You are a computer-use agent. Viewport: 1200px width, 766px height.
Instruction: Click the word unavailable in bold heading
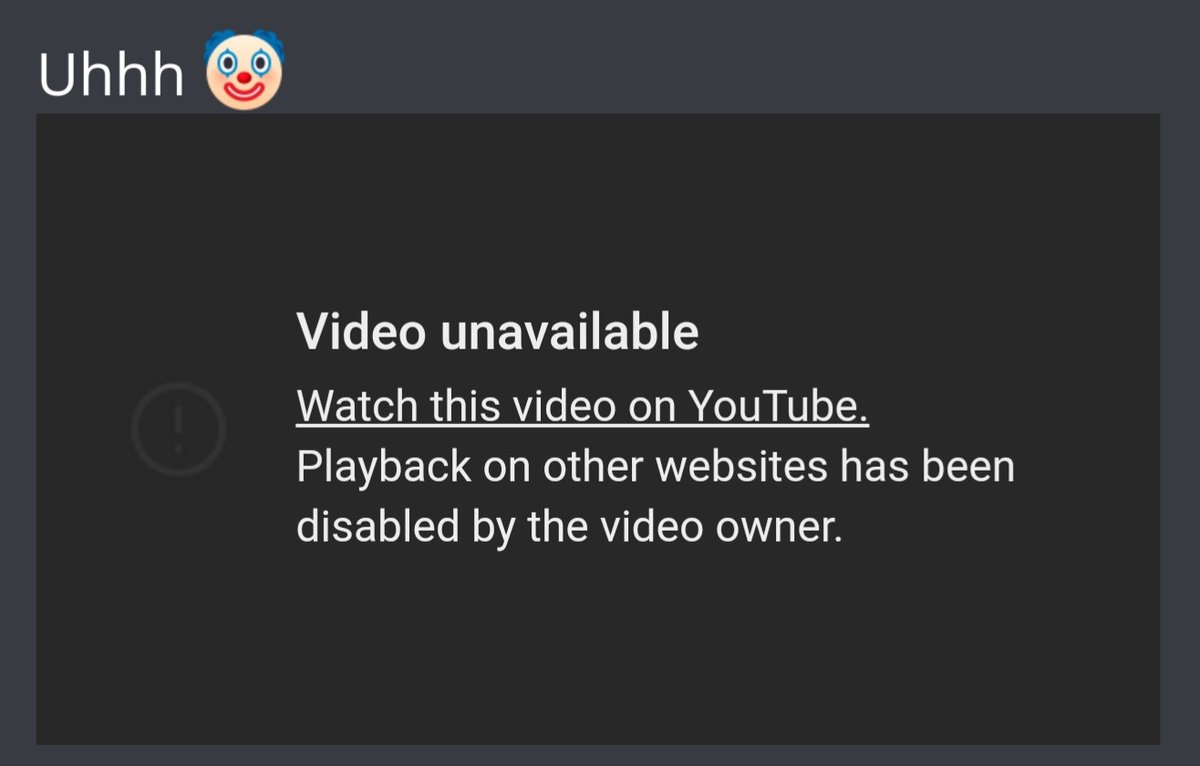tap(569, 332)
